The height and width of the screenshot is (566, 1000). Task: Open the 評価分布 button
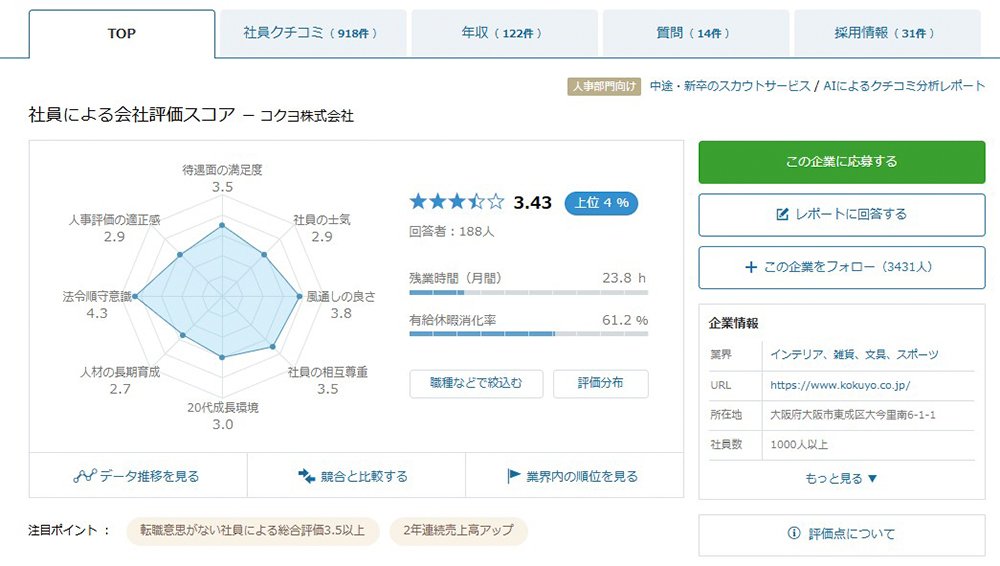click(x=600, y=384)
